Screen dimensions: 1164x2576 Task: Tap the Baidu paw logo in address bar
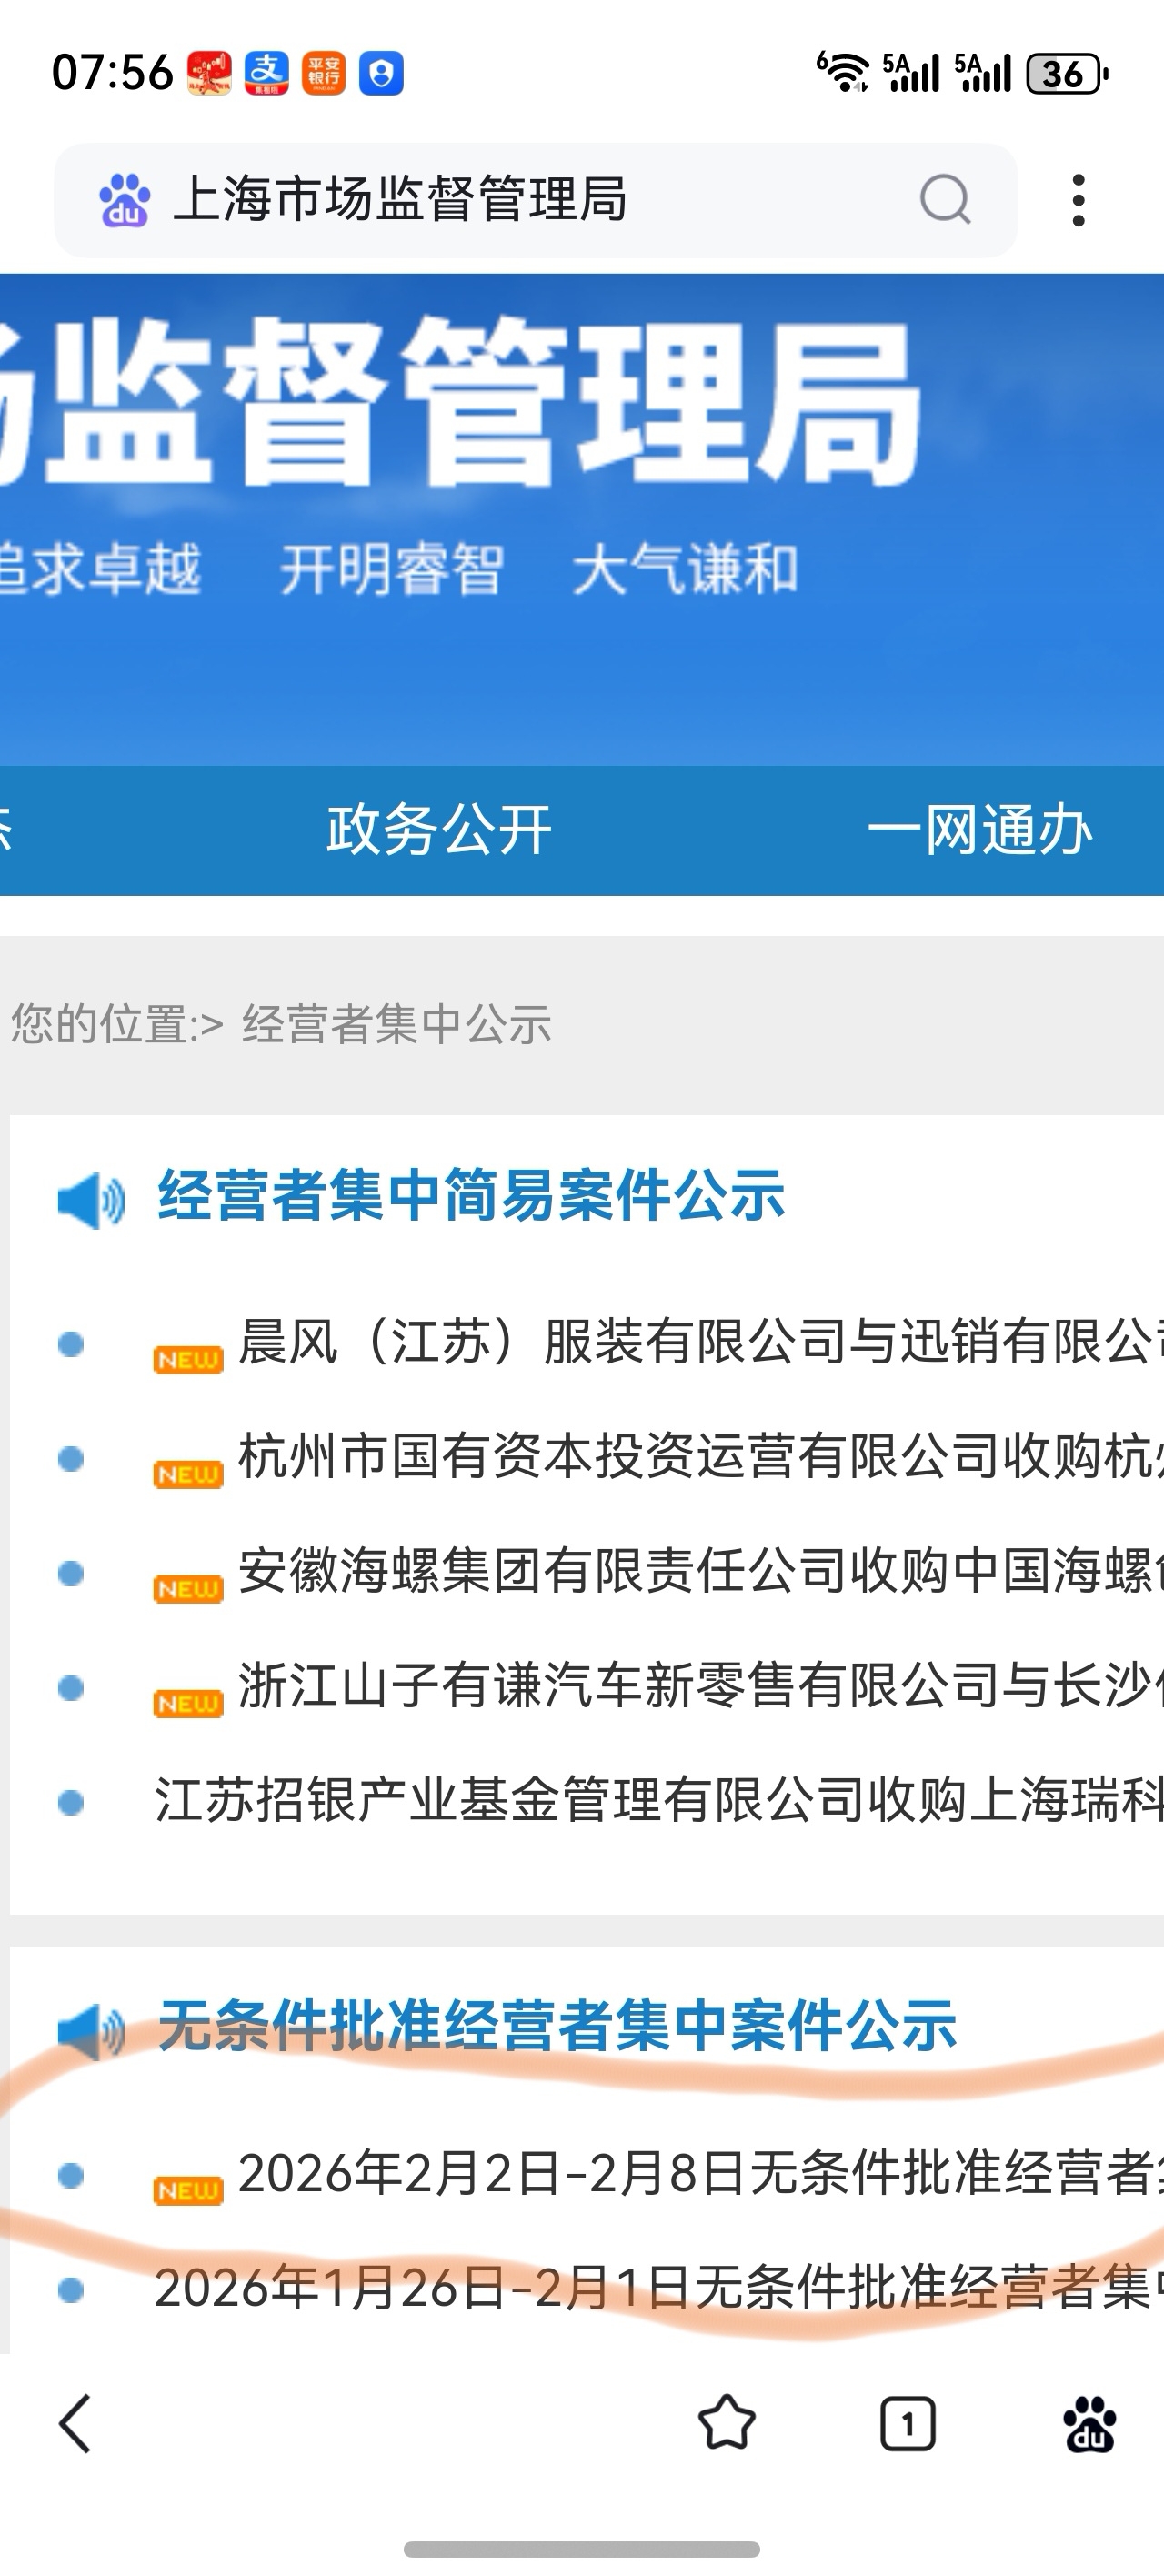[124, 200]
